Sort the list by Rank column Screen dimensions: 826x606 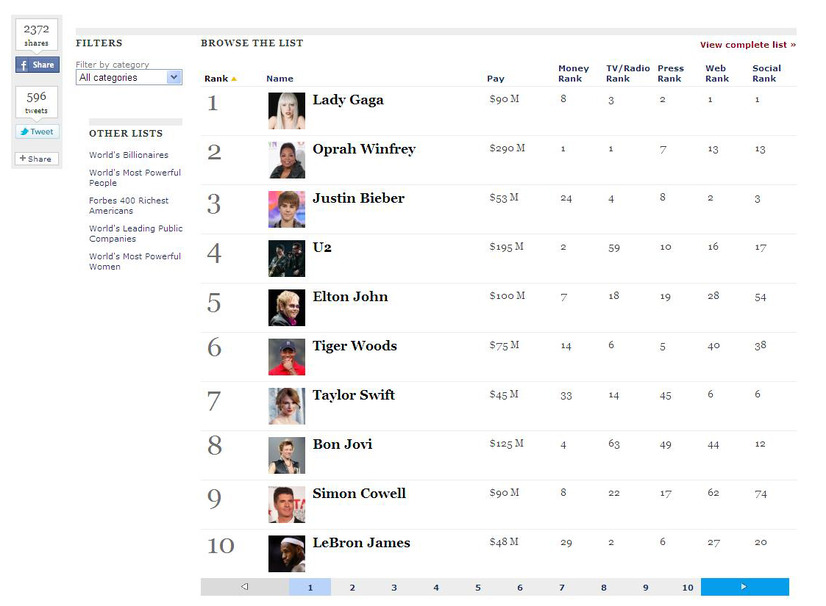point(220,79)
